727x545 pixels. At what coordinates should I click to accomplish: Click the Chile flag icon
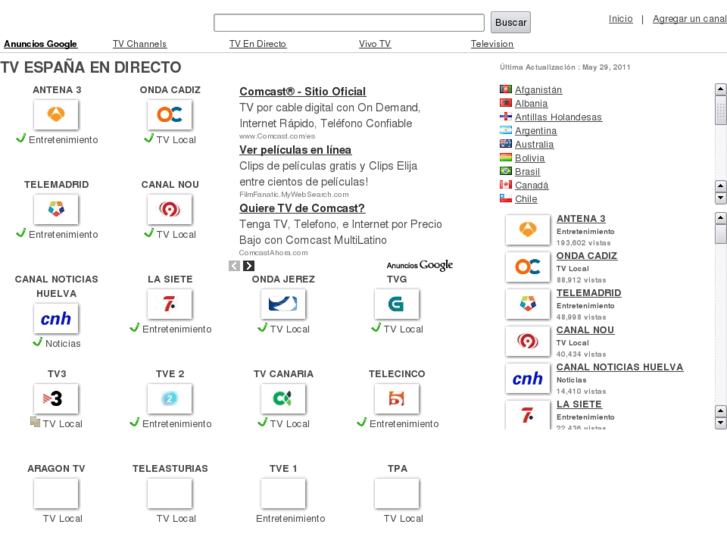[x=506, y=199]
